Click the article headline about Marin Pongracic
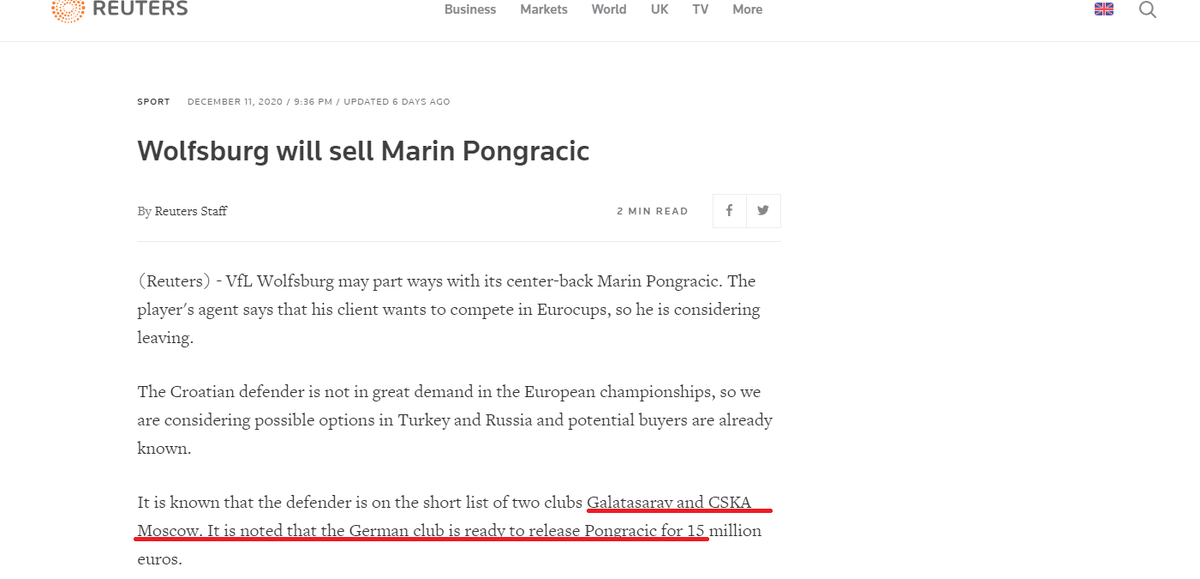This screenshot has height=579, width=1200. point(363,151)
